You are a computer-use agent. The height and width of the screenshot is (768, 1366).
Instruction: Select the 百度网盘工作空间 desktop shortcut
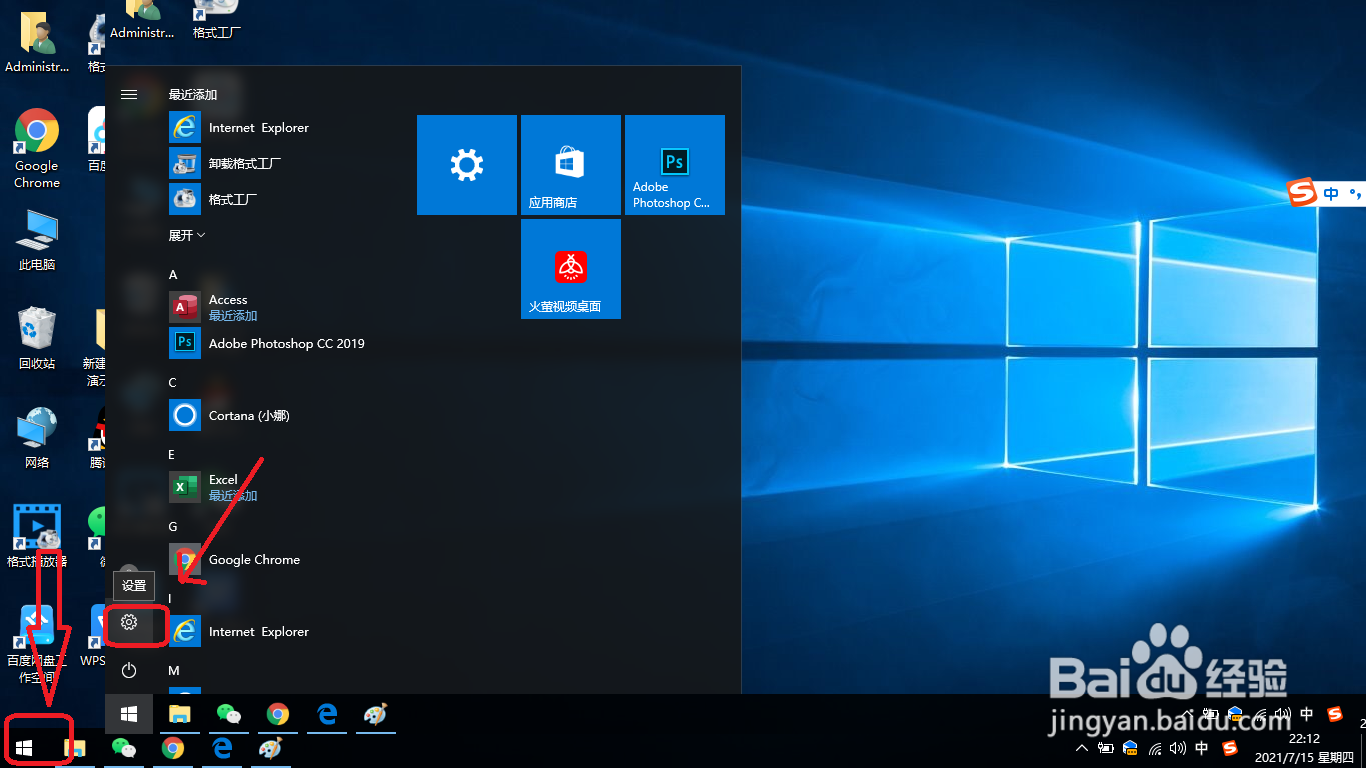tap(37, 644)
